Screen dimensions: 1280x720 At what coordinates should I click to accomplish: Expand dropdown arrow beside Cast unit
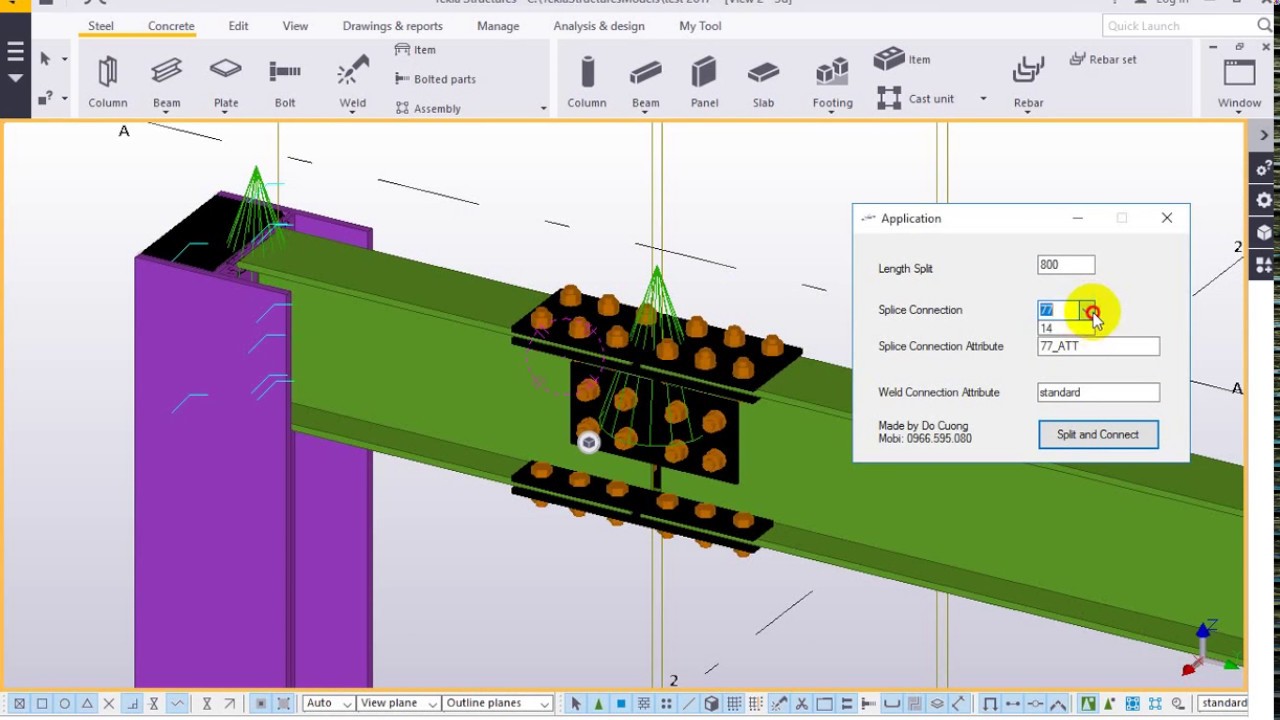point(983,98)
